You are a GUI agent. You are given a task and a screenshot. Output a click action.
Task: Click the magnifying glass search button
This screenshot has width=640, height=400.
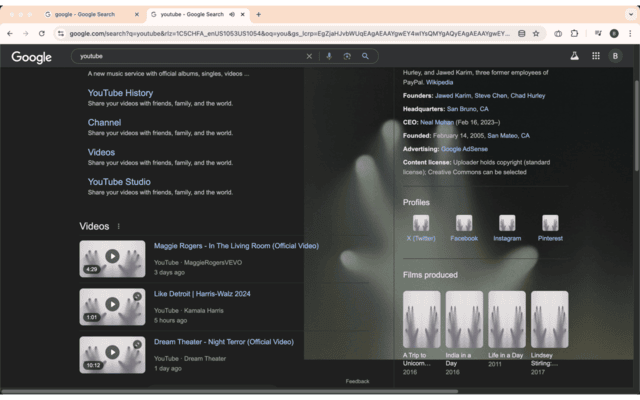[x=366, y=57]
